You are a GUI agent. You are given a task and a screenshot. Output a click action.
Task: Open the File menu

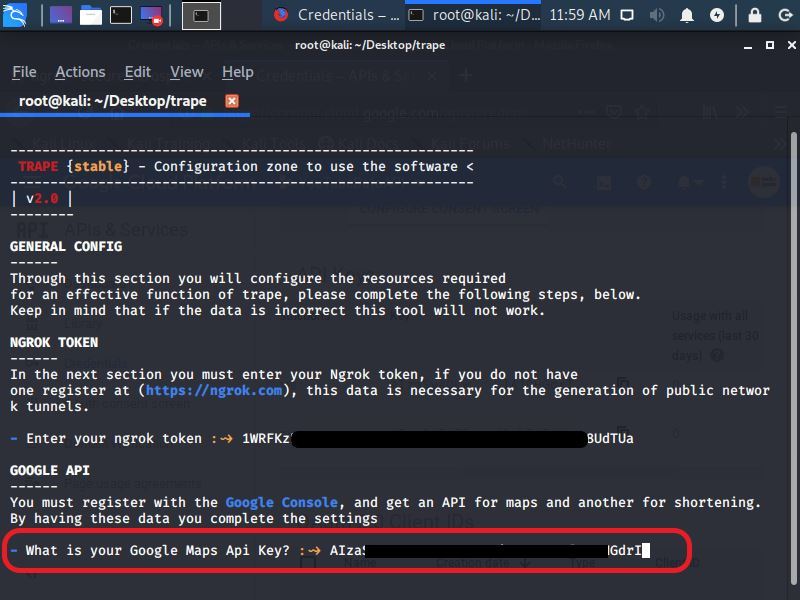point(24,72)
